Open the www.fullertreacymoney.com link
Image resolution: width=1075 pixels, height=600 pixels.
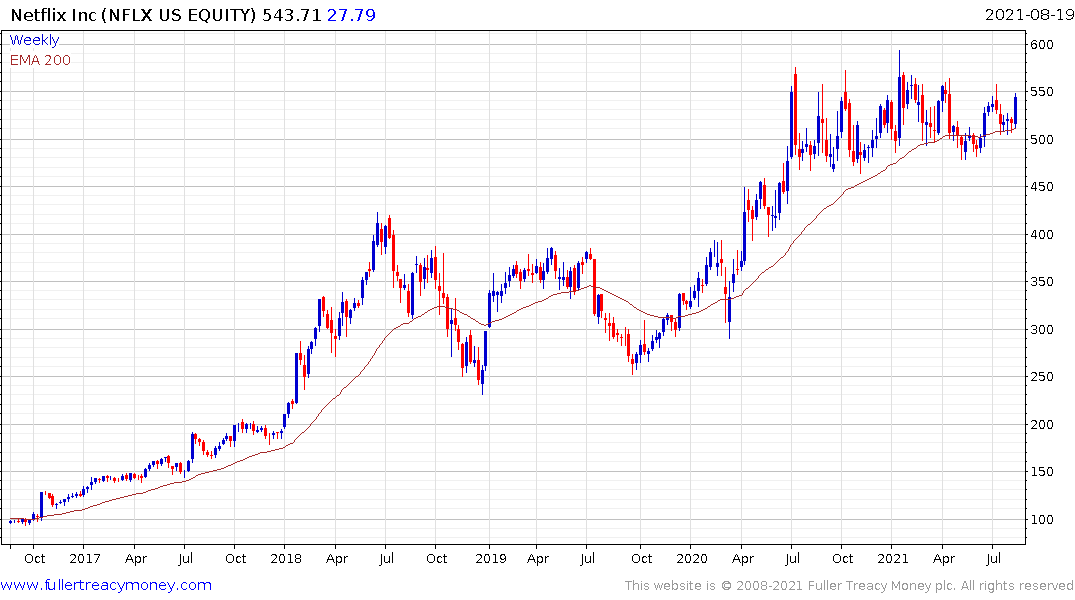click(106, 586)
